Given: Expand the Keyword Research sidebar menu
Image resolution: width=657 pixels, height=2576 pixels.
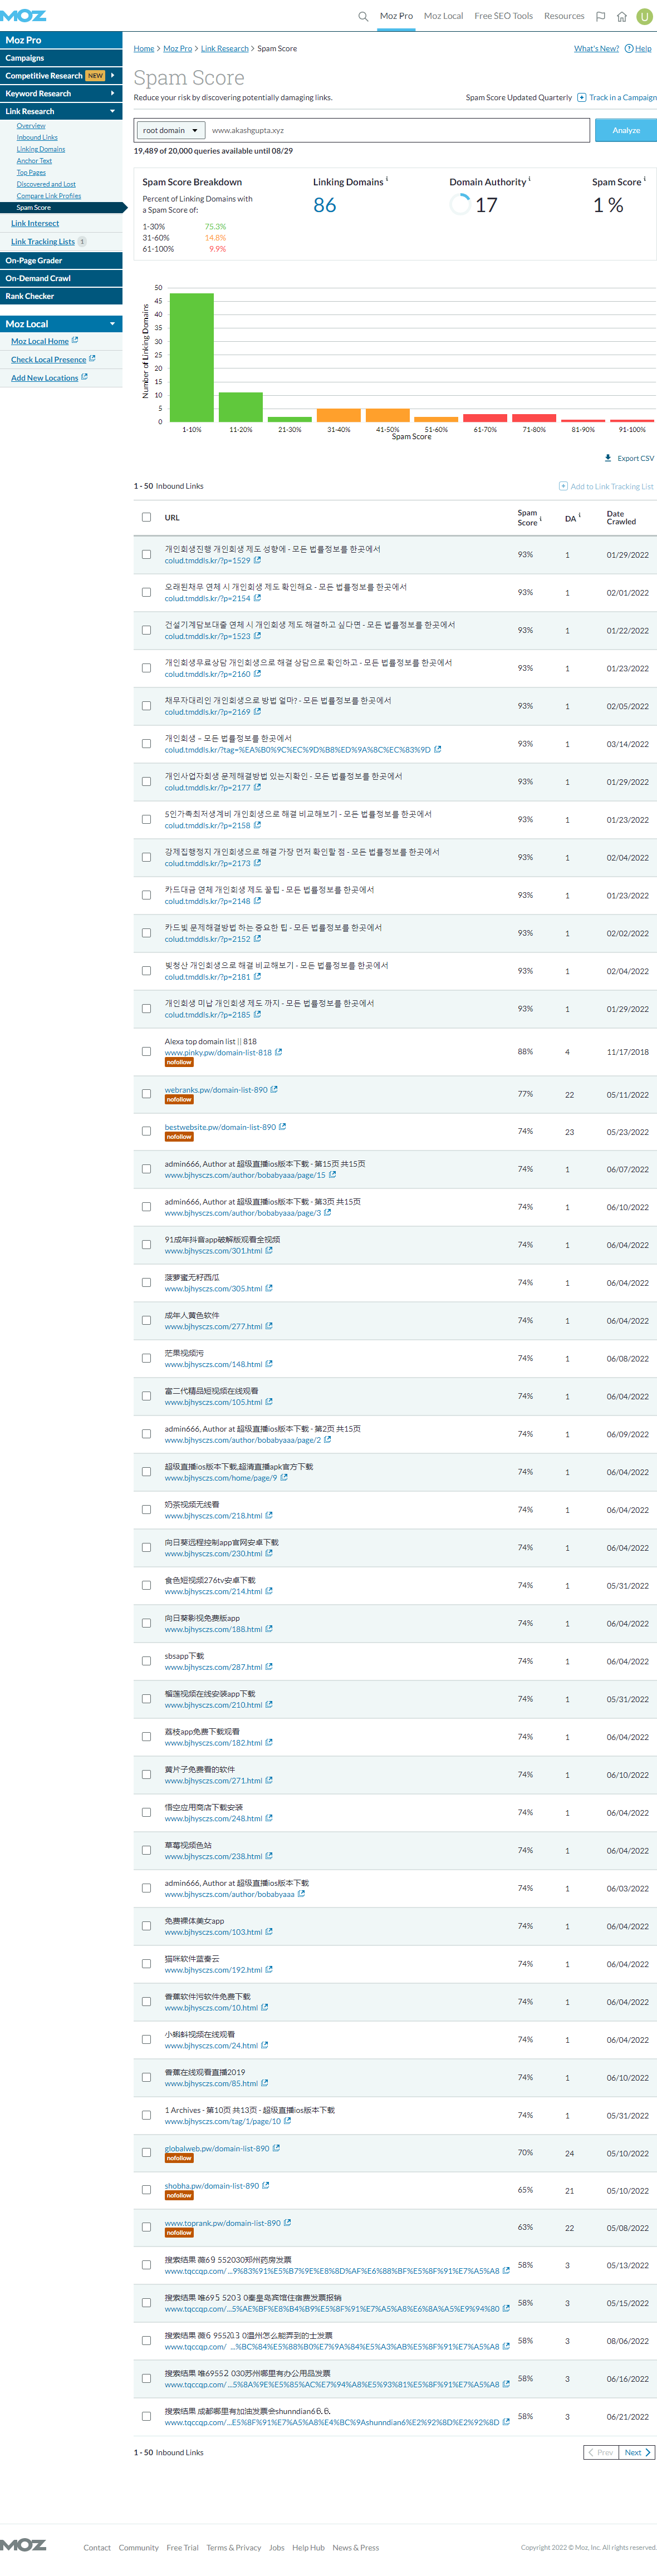Looking at the screenshot, I should (x=112, y=93).
